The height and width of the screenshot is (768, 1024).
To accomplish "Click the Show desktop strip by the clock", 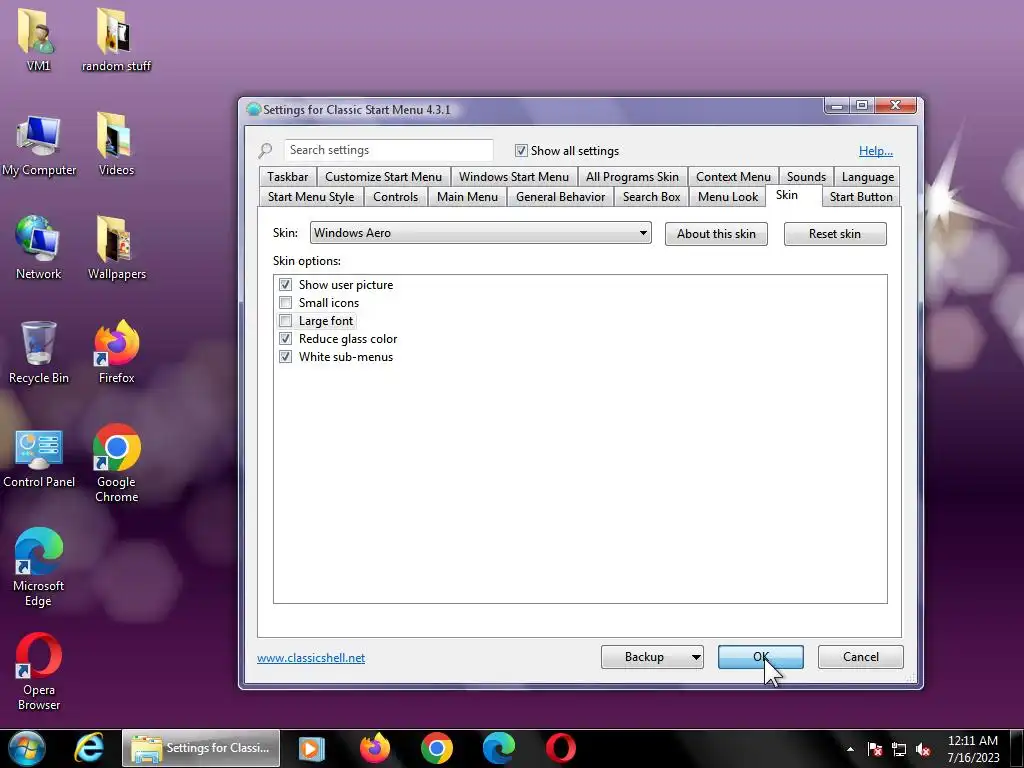I will point(1017,748).
